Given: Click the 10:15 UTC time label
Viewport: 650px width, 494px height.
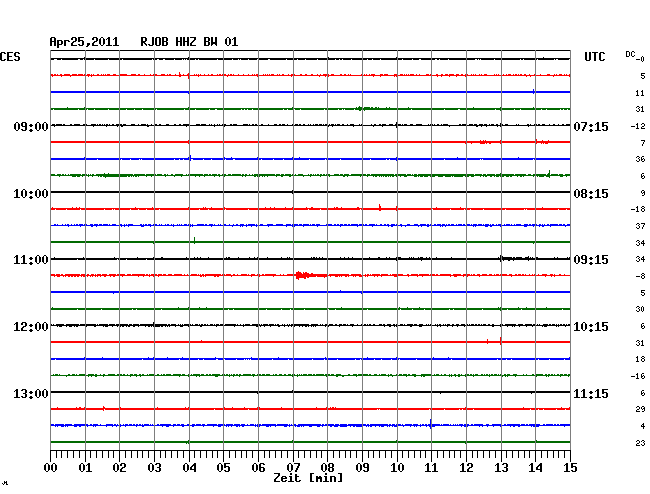Looking at the screenshot, I should tap(591, 327).
